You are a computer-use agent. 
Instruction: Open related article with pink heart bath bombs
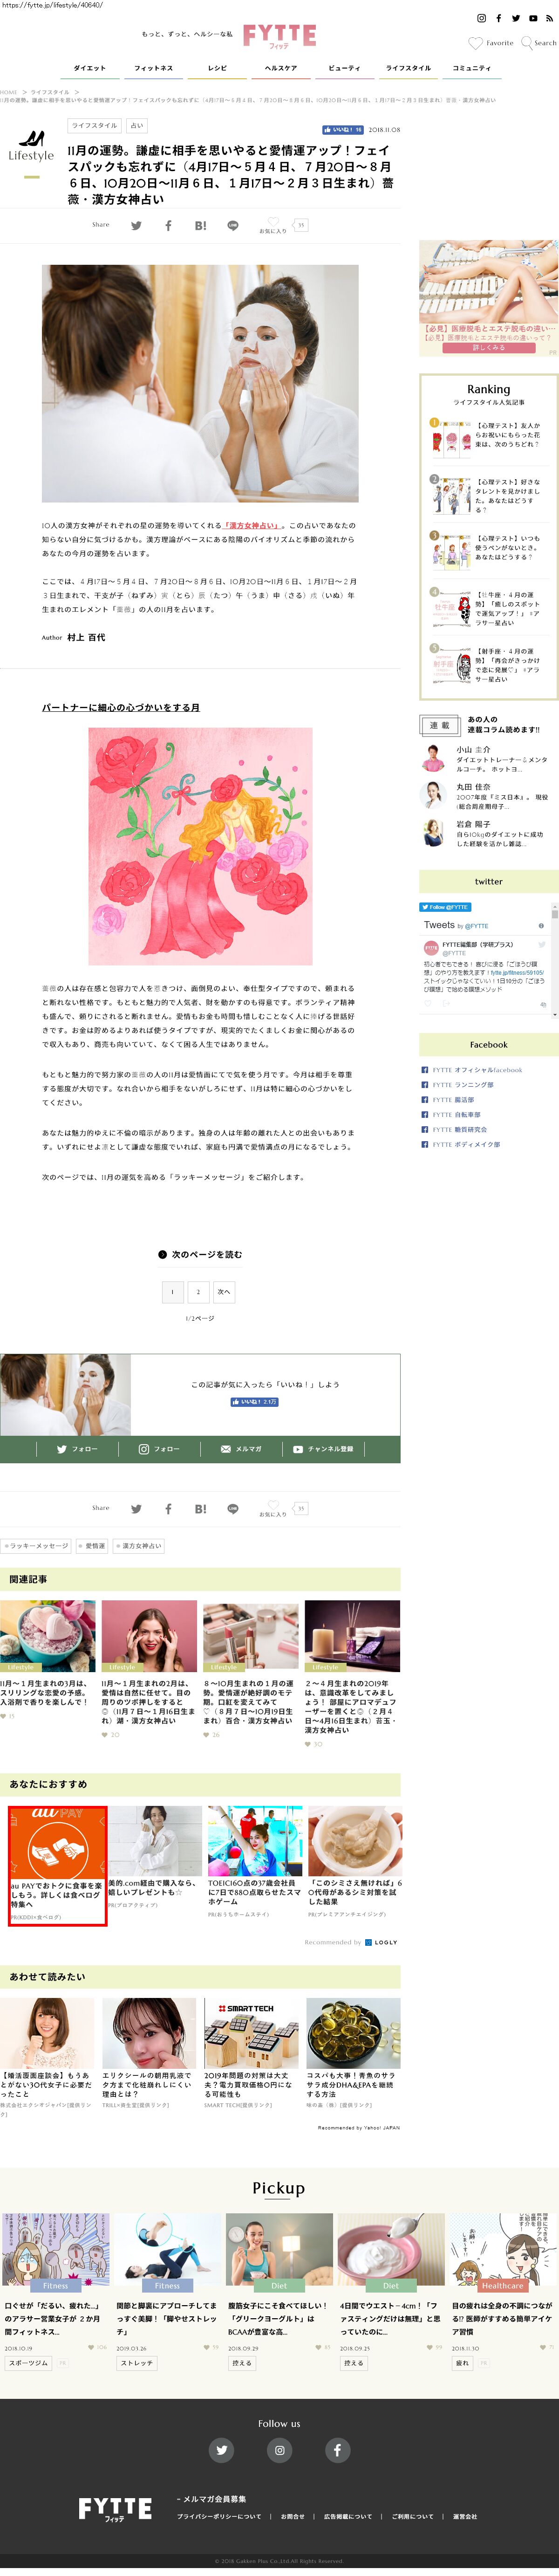48,1636
